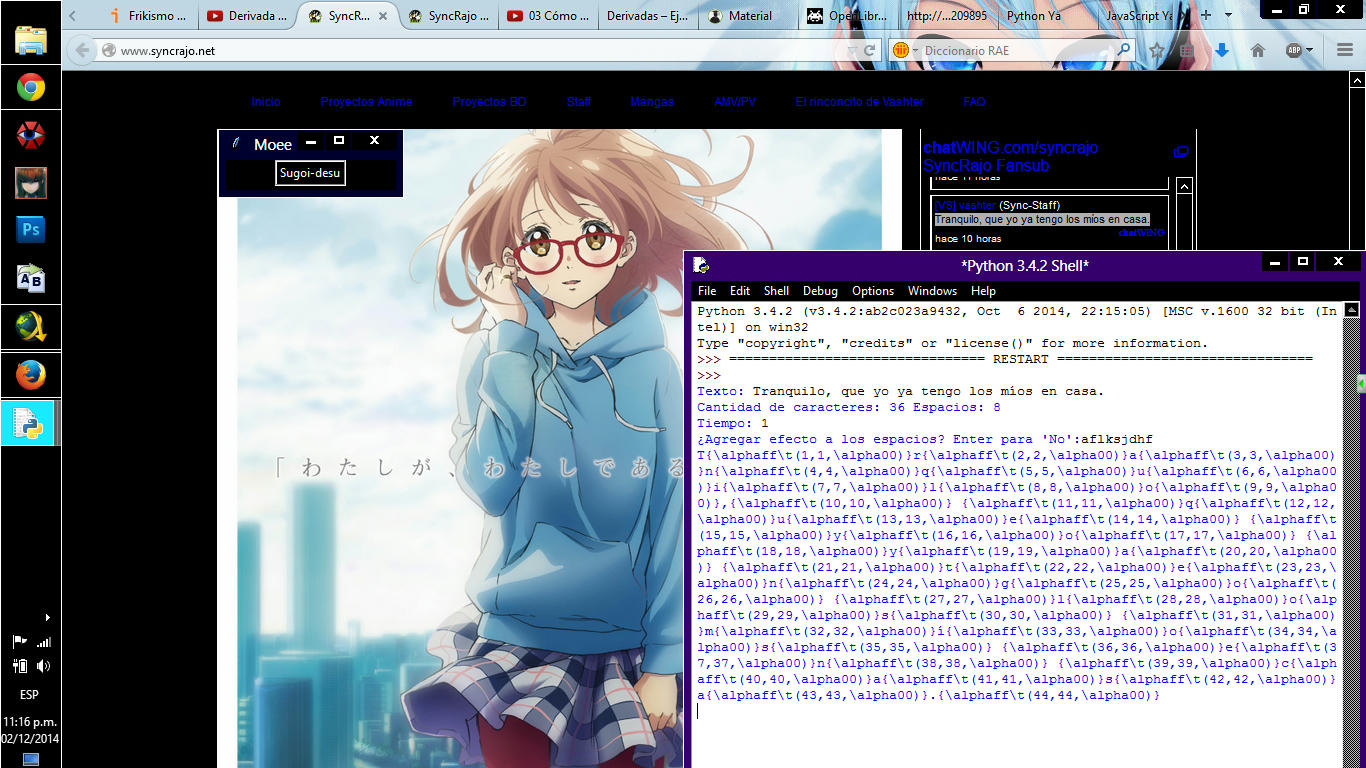Start search with the magnifier icon
1366x768 pixels.
pyautogui.click(x=1124, y=50)
